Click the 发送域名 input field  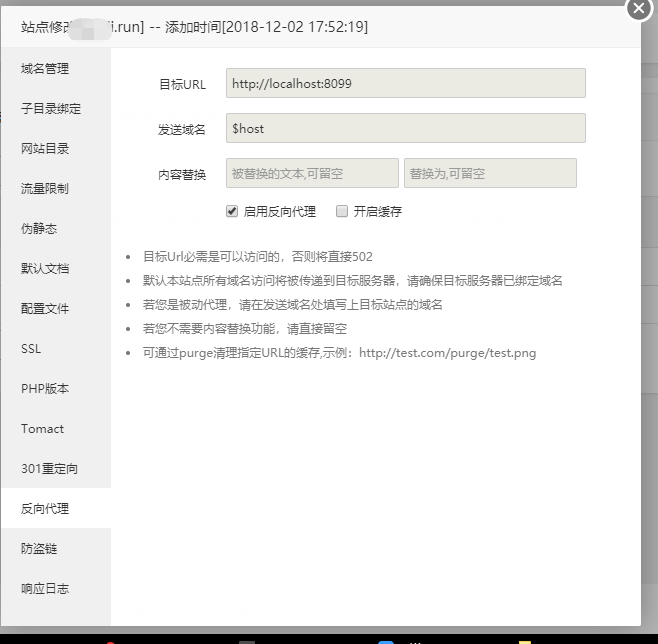[x=405, y=128]
